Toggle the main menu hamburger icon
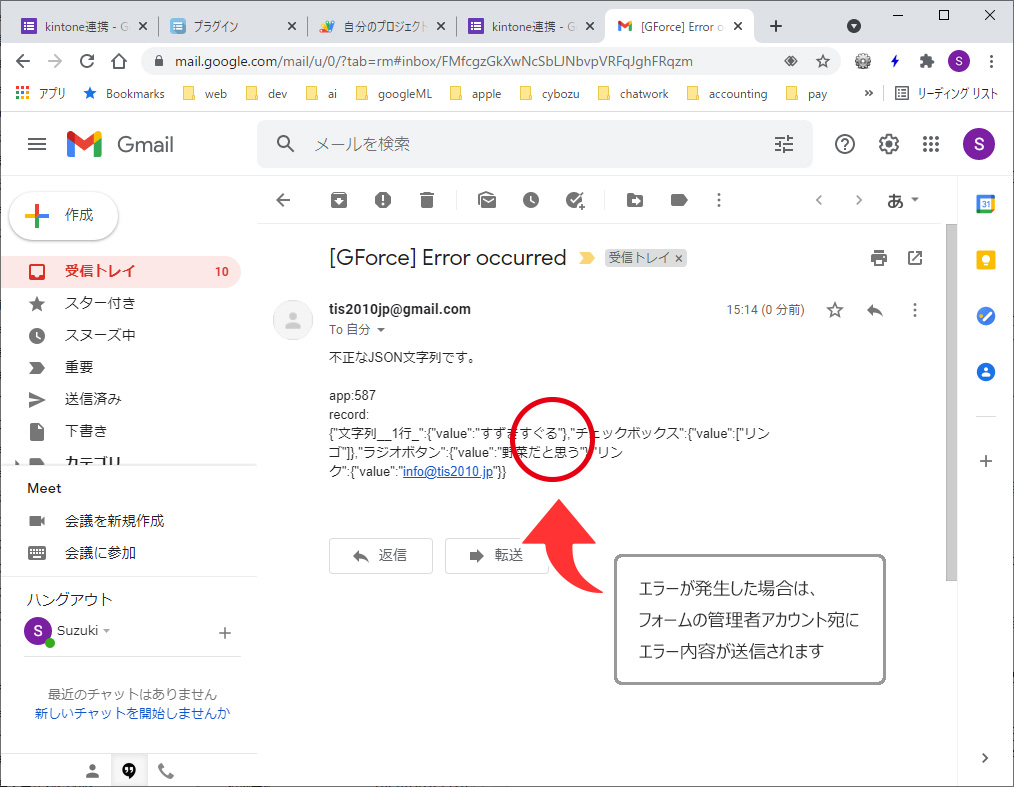This screenshot has height=787, width=1014. tap(37, 144)
